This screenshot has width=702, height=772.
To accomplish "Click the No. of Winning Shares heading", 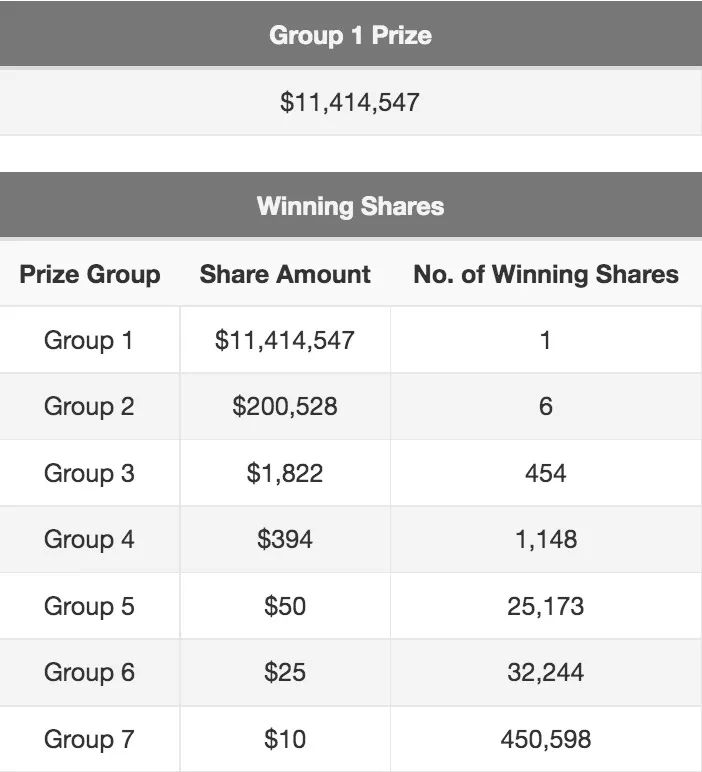I will coord(546,274).
